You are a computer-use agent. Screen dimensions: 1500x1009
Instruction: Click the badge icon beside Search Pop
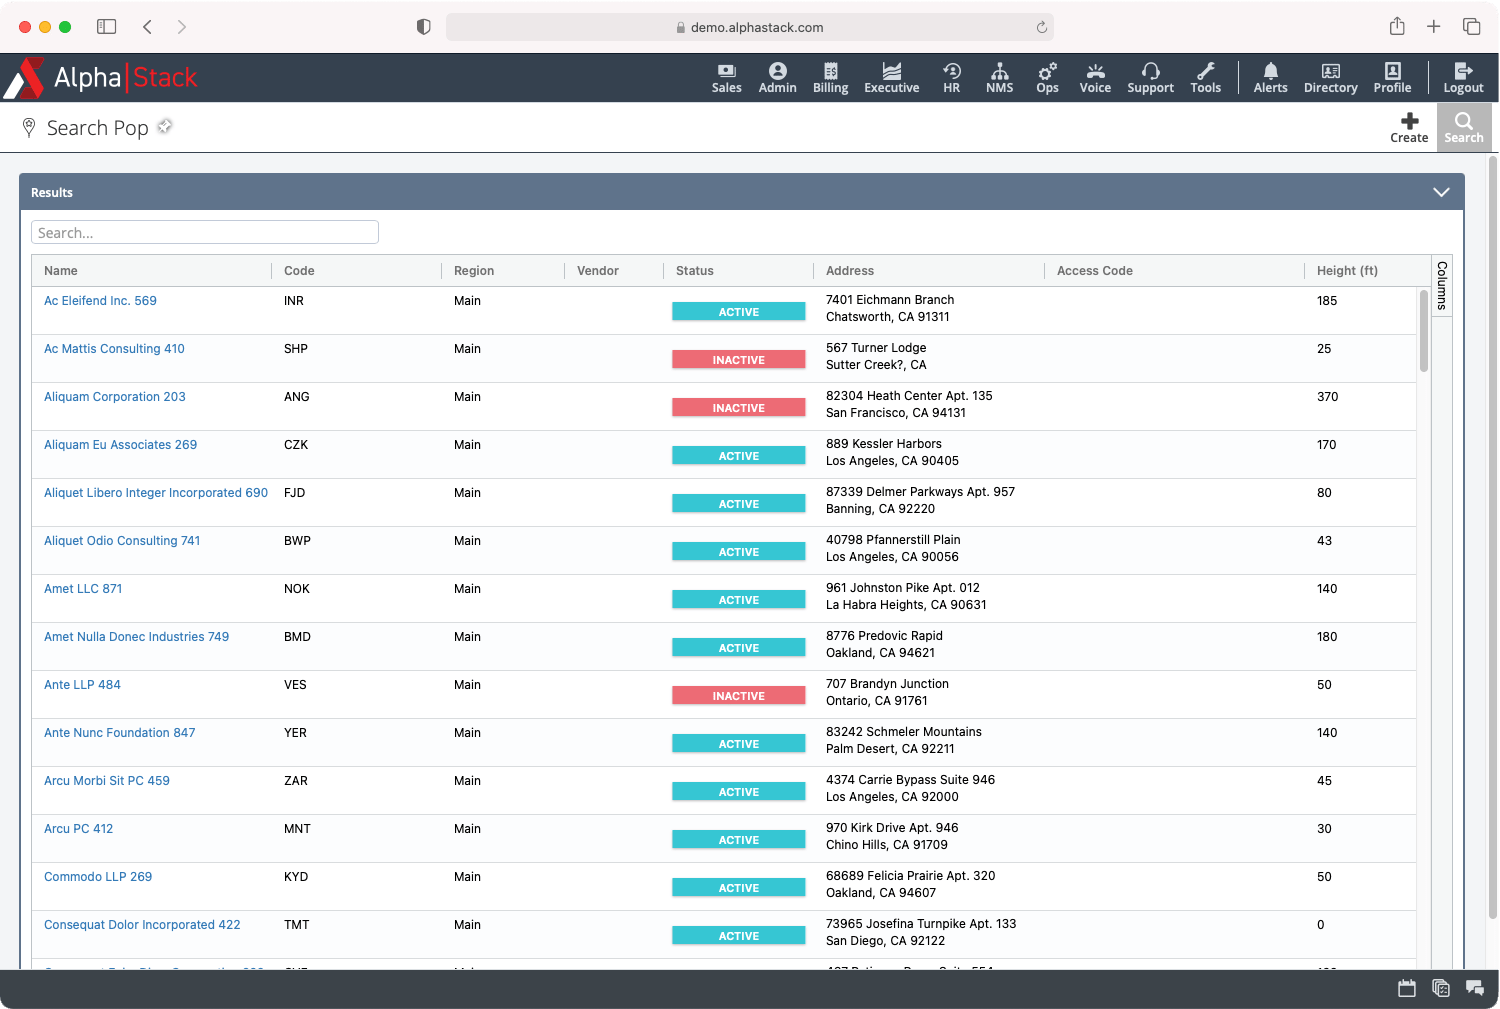(165, 126)
